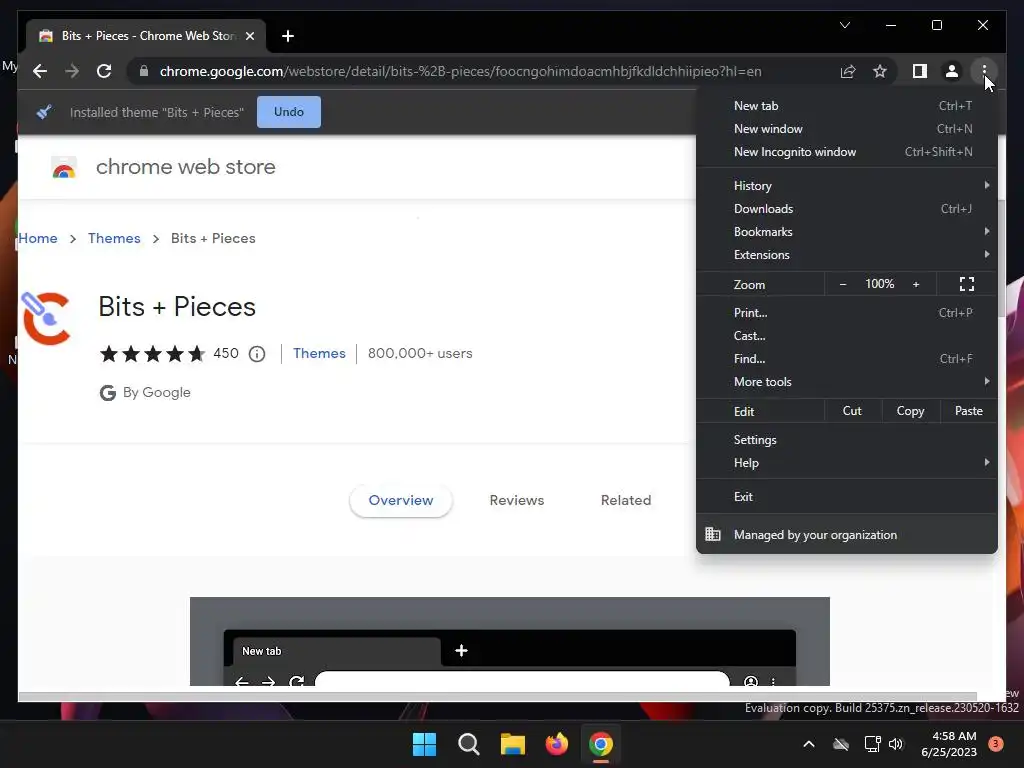
Task: Click the Chrome taskbar icon
Action: point(601,744)
